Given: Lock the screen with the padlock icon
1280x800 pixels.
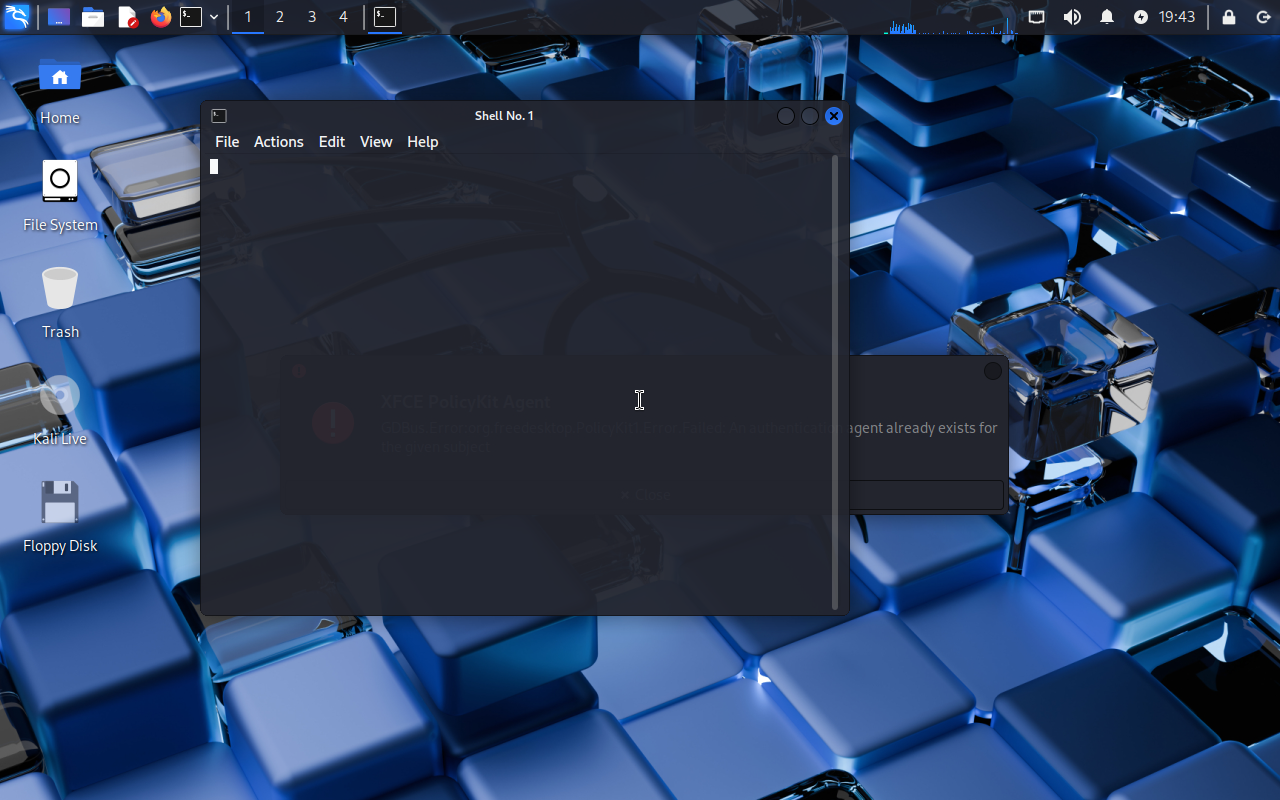Looking at the screenshot, I should [1229, 17].
